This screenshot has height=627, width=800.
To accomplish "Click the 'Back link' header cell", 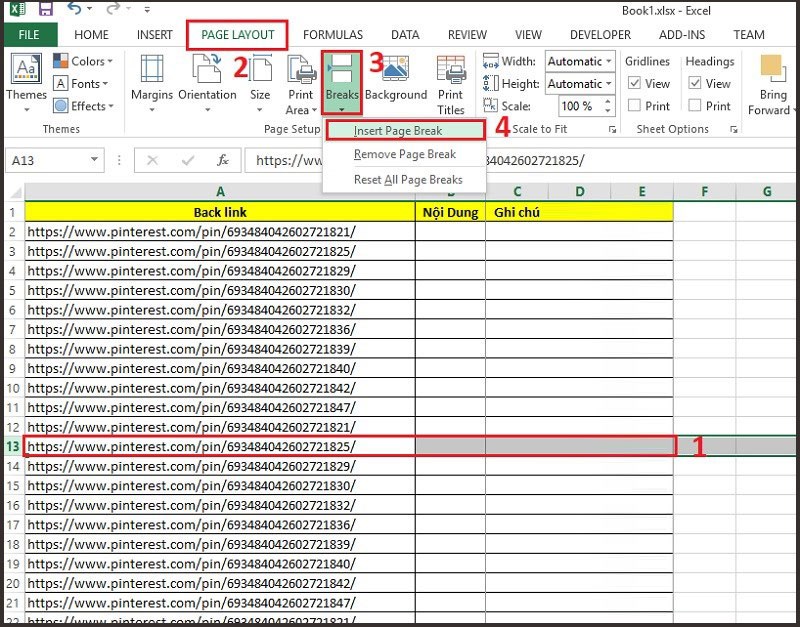I will pos(220,212).
